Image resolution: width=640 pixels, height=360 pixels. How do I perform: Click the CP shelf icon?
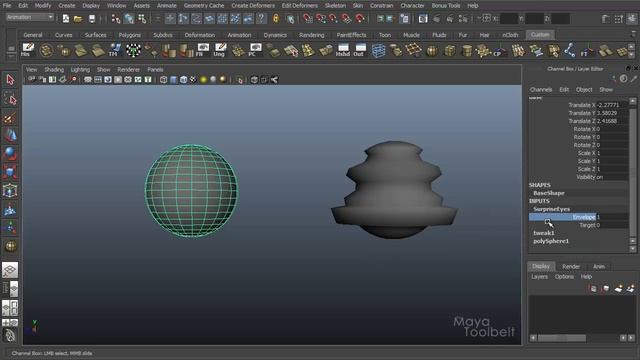click(499, 51)
